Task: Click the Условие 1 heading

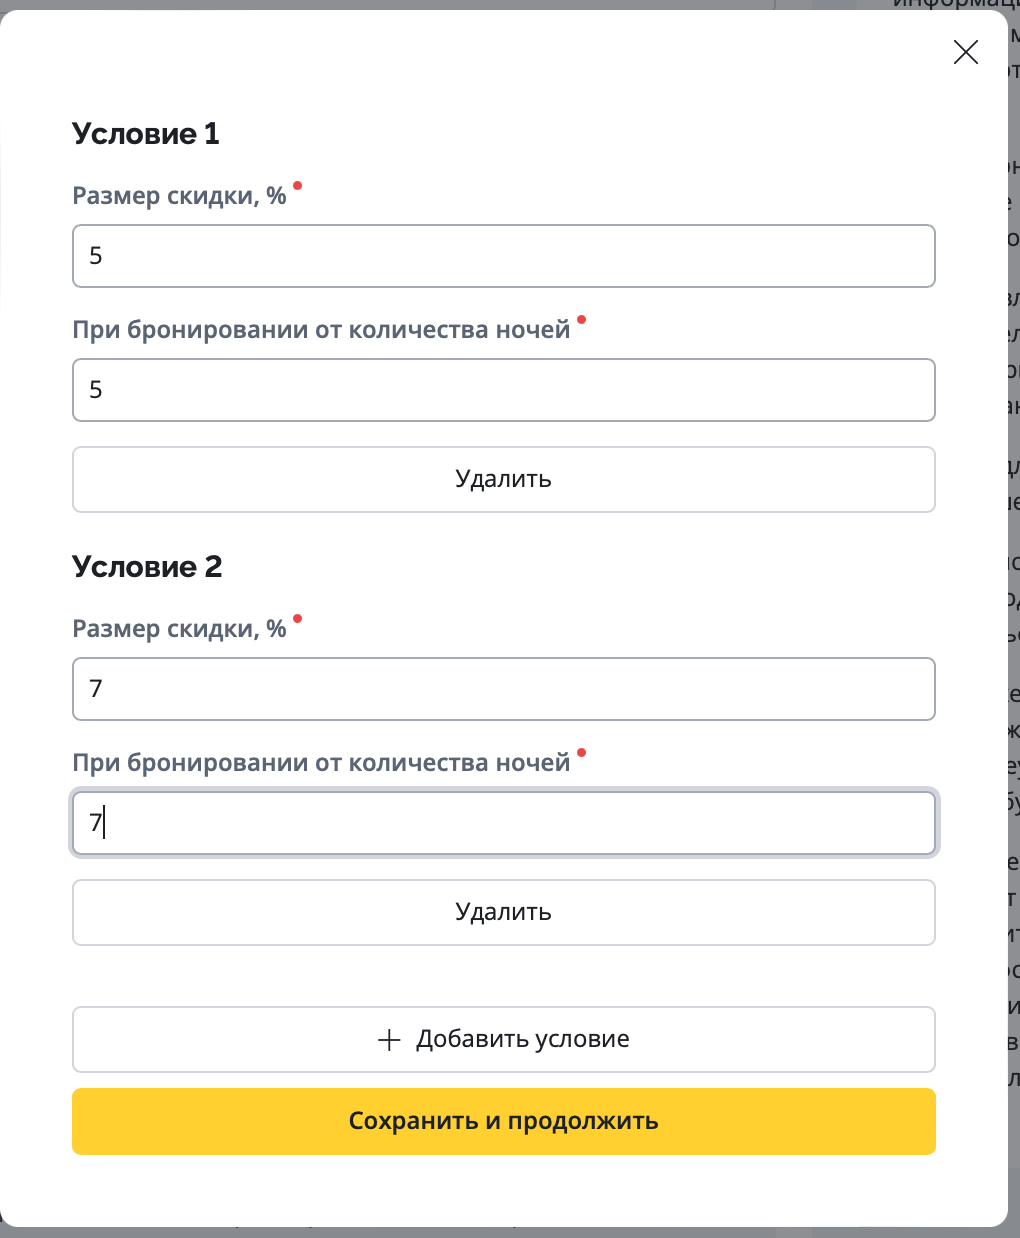Action: pyautogui.click(x=146, y=134)
